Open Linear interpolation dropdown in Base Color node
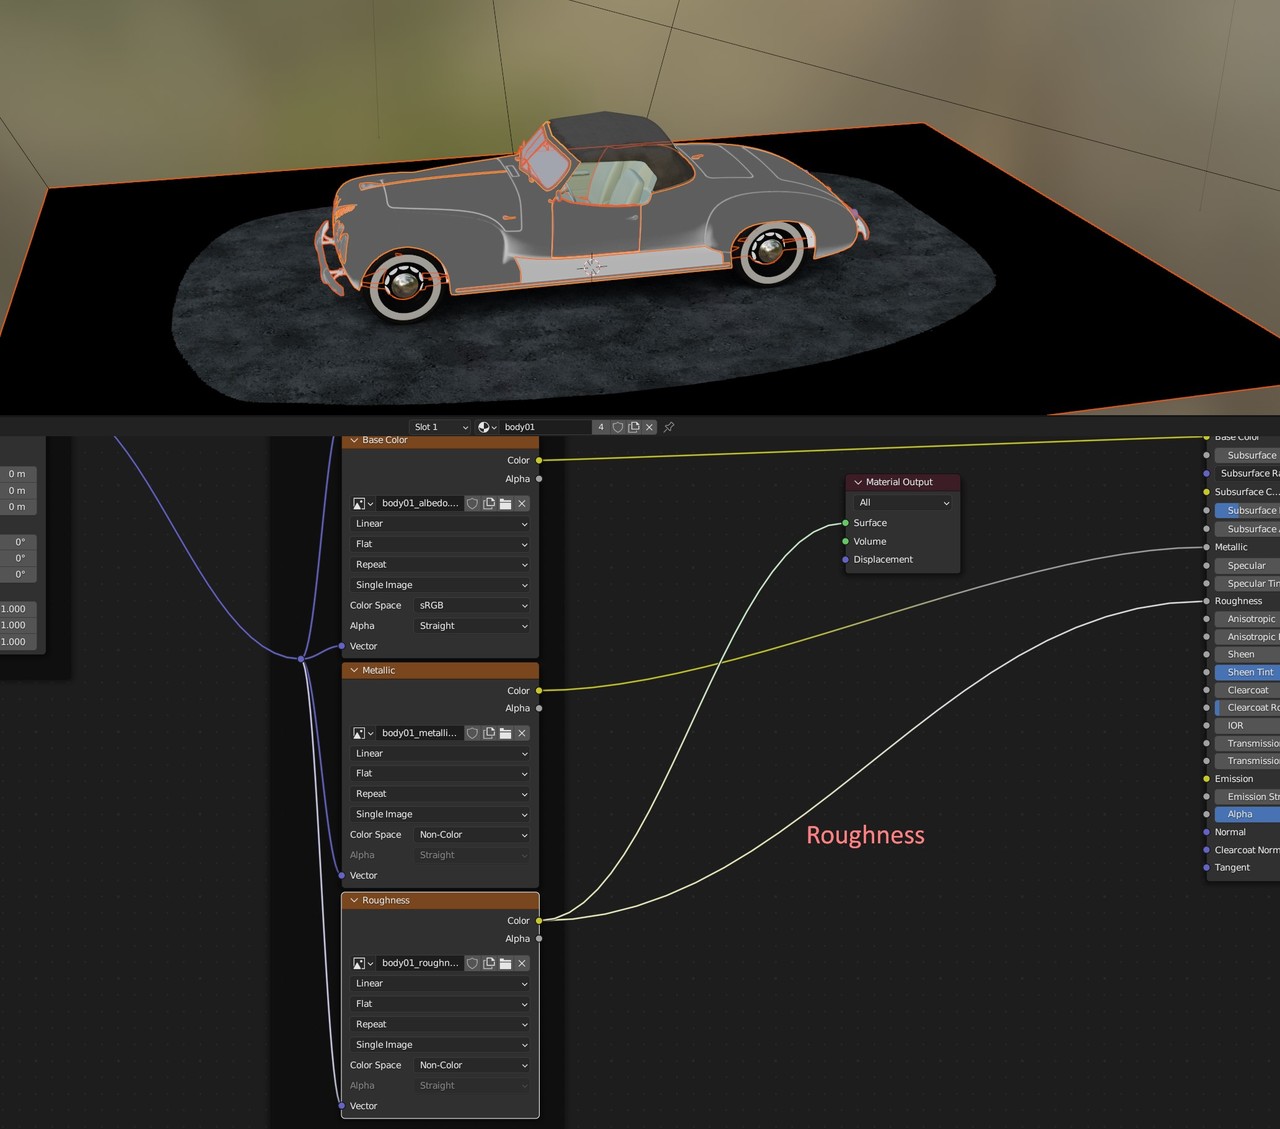 [x=440, y=524]
